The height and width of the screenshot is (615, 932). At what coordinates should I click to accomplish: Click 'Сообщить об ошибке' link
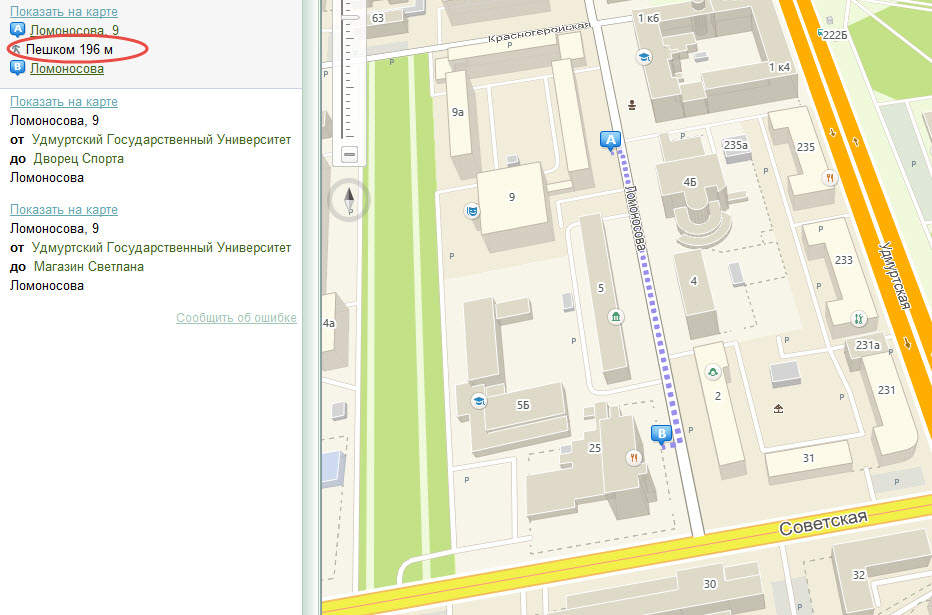point(236,318)
